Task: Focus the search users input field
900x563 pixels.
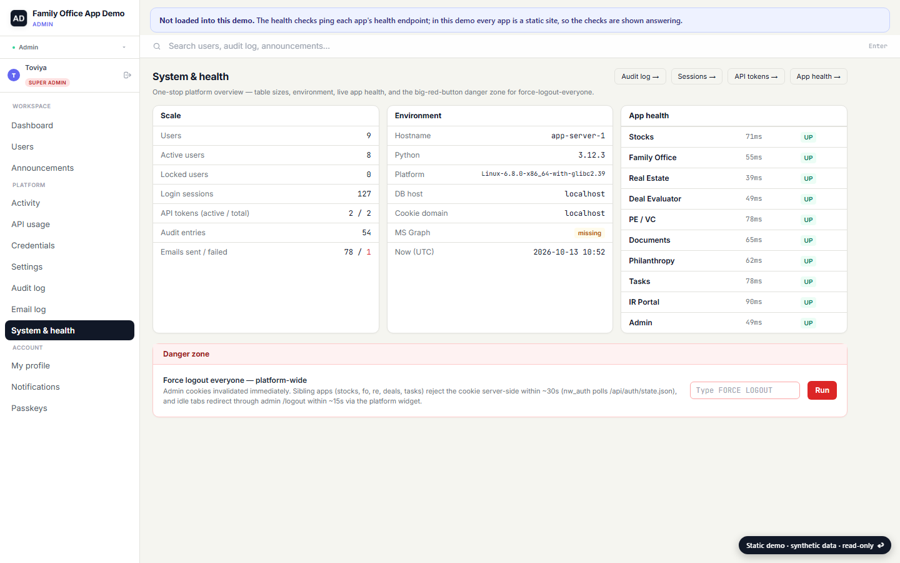Action: coord(514,46)
